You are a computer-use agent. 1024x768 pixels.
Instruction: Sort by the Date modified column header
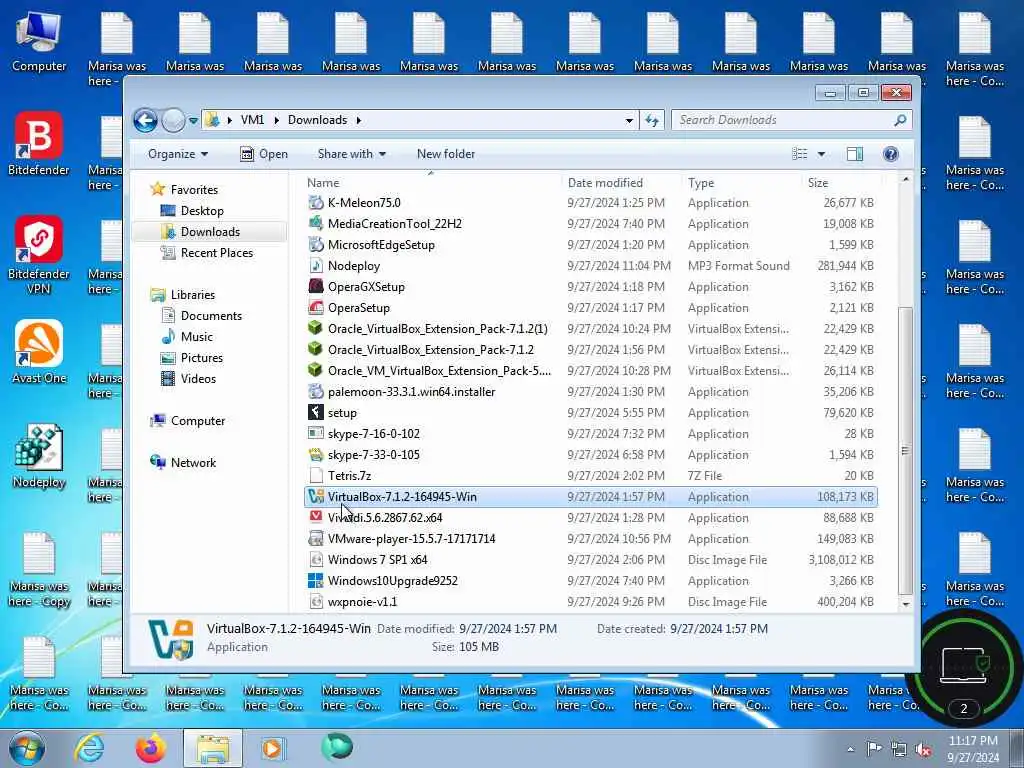[621, 183]
